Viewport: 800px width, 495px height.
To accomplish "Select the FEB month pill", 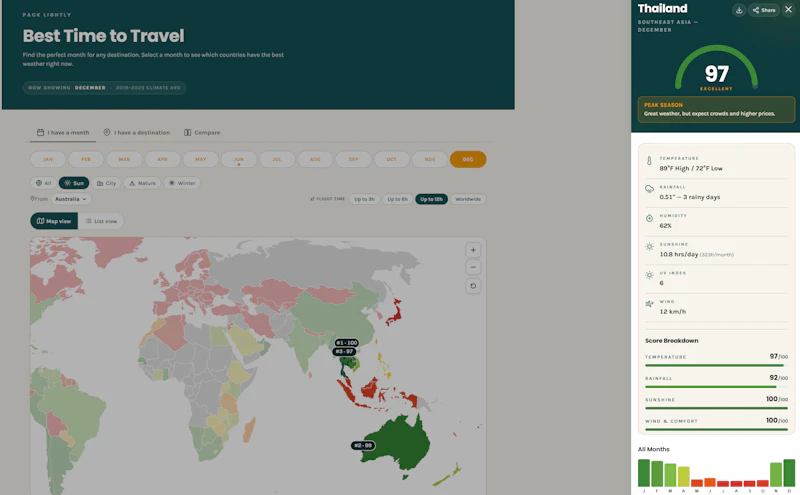I will tap(86, 159).
